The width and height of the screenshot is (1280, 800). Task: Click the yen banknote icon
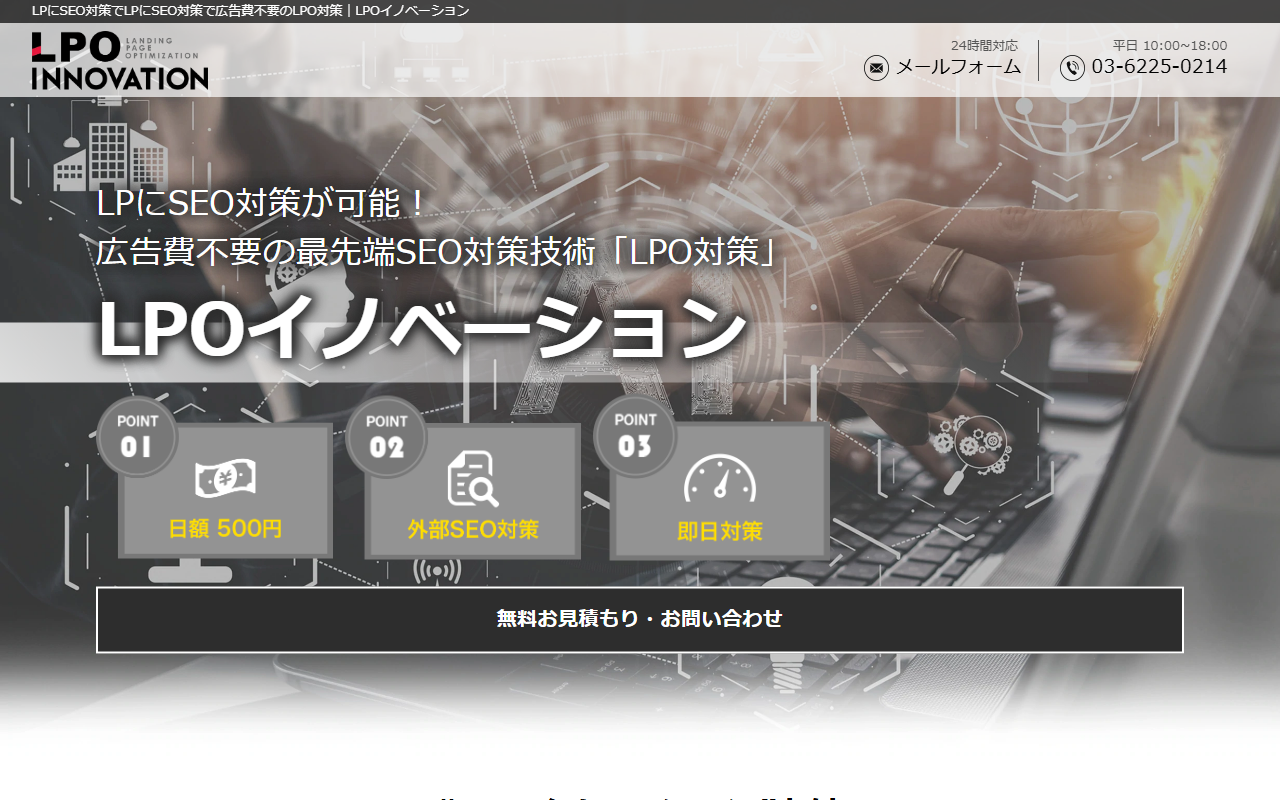tap(225, 479)
